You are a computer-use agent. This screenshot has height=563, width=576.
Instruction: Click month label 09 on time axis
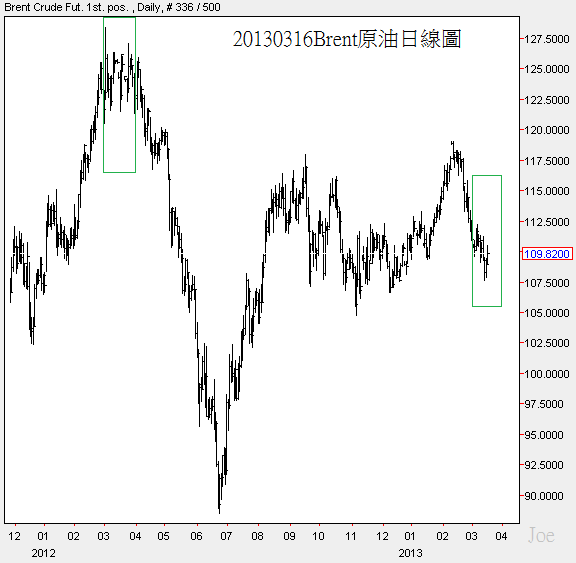[289, 536]
